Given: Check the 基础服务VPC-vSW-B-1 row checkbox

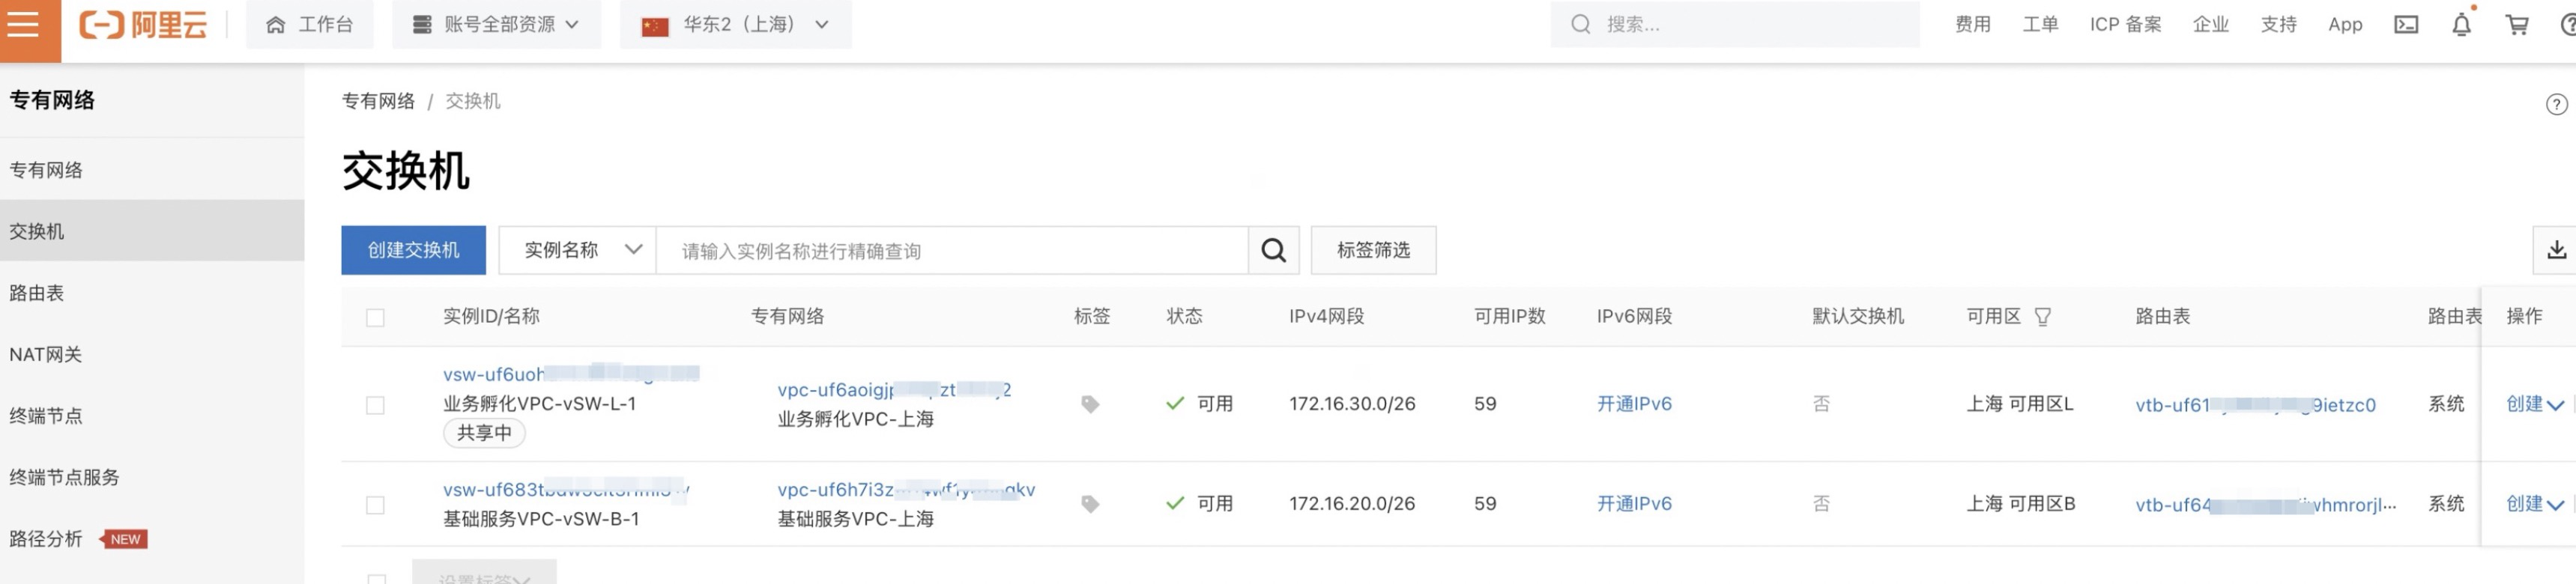Looking at the screenshot, I should pyautogui.click(x=375, y=505).
